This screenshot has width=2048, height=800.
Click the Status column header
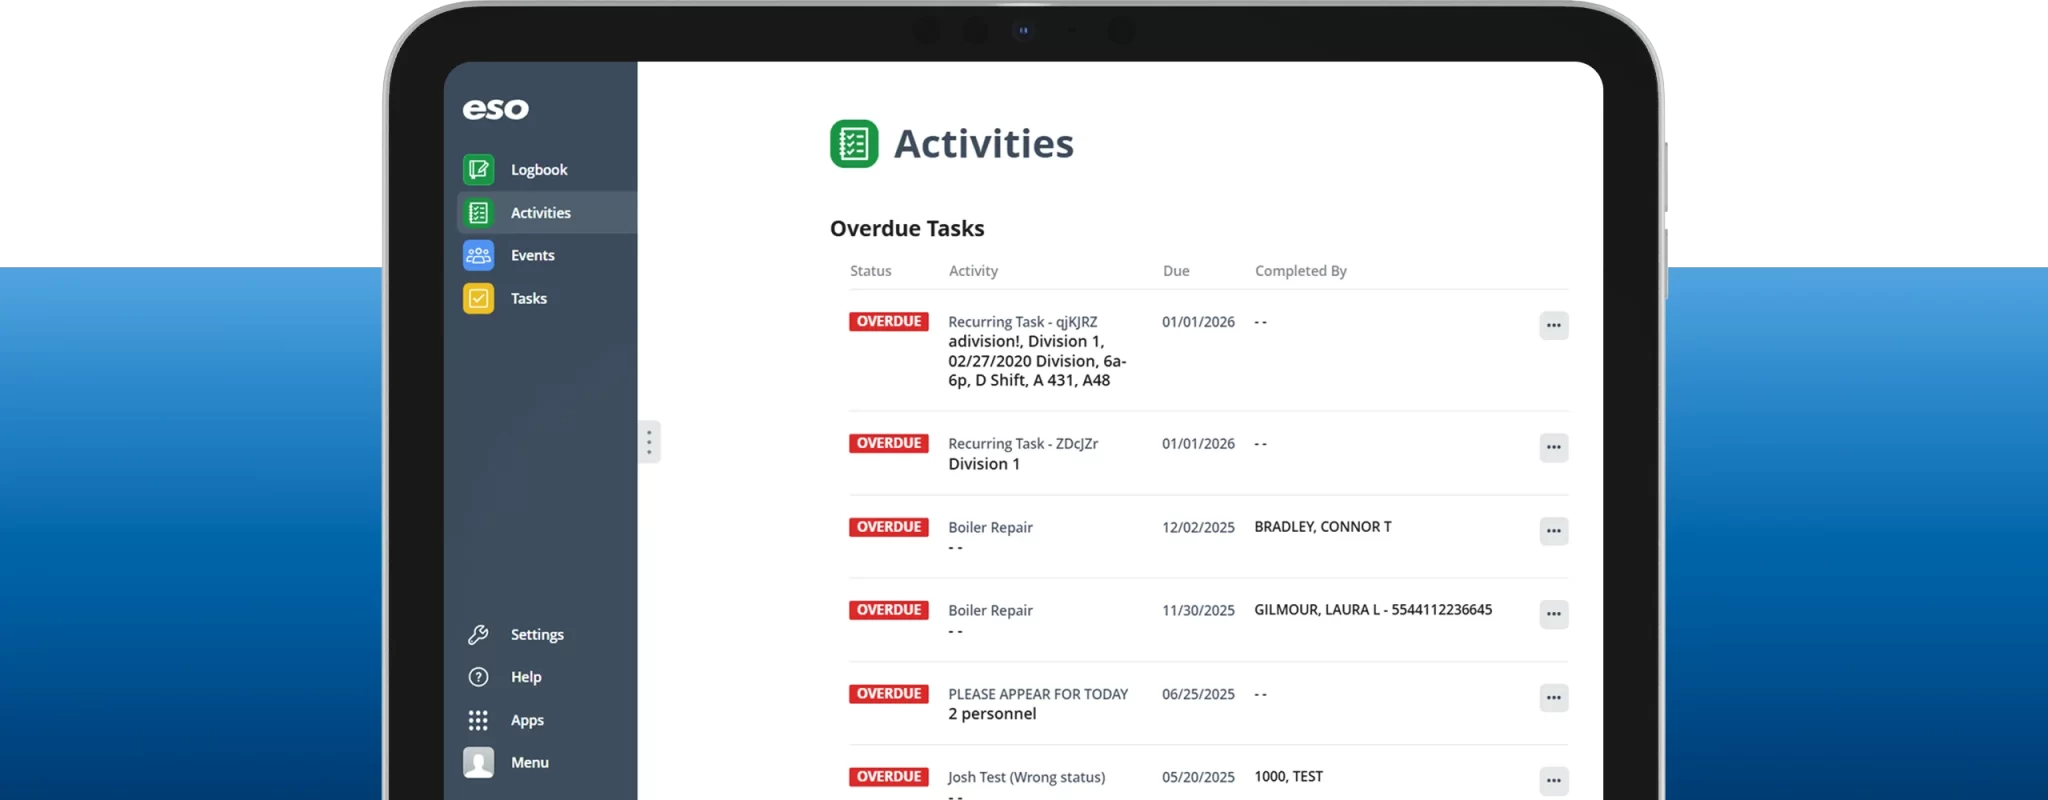click(x=870, y=271)
